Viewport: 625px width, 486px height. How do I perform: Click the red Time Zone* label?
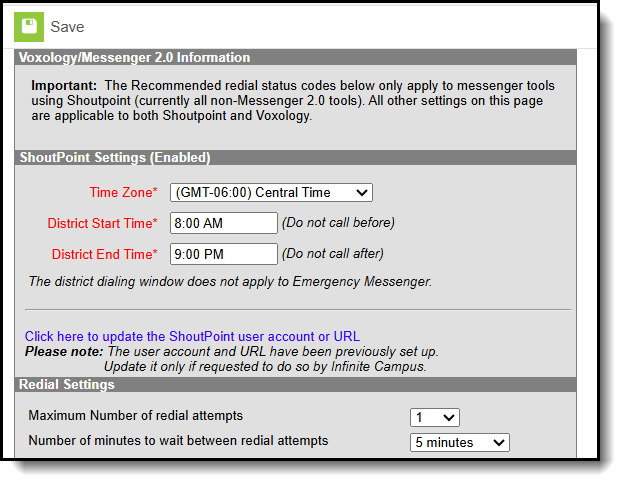click(123, 193)
